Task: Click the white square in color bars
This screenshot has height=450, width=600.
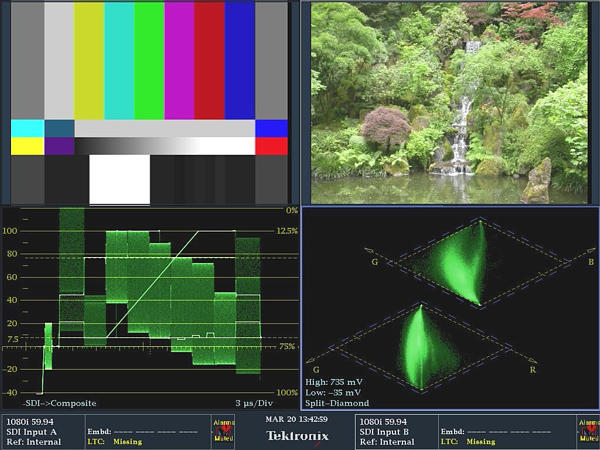Action: [119, 179]
